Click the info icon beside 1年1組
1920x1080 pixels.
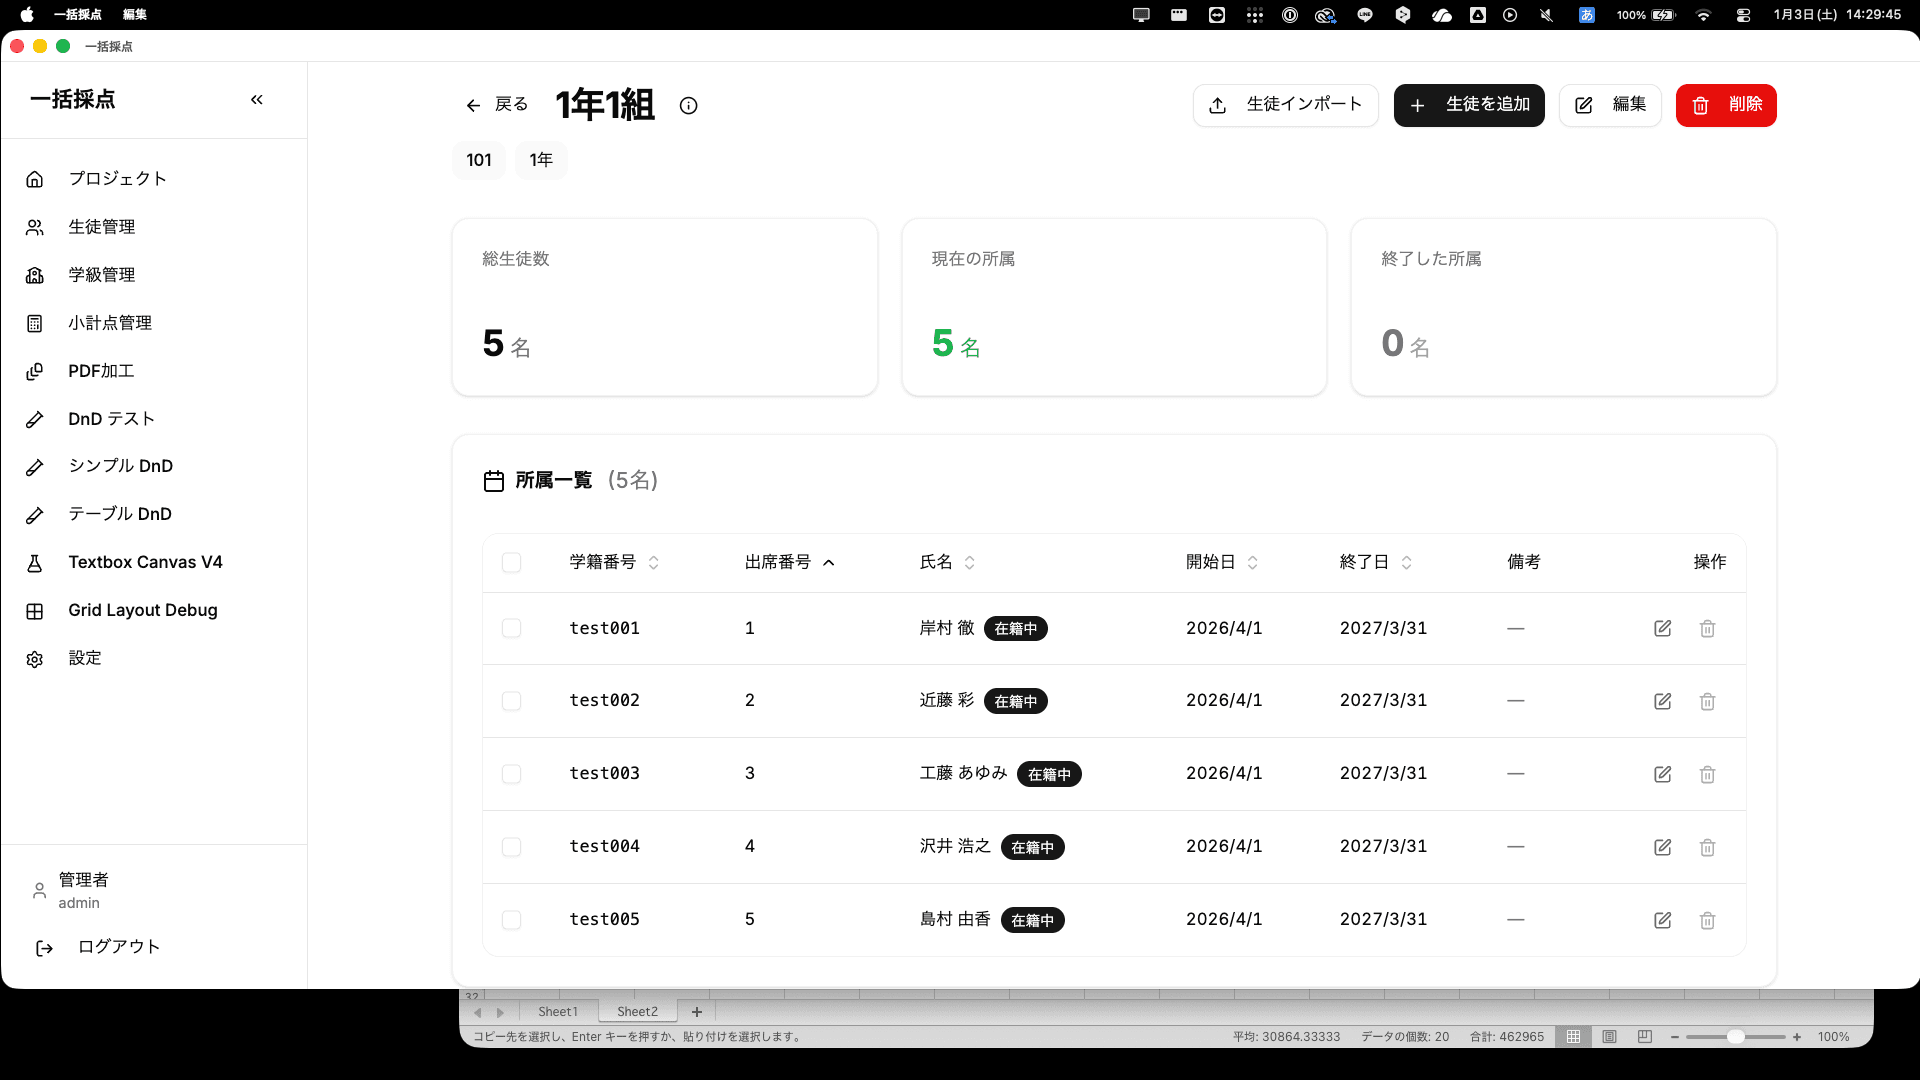pyautogui.click(x=688, y=105)
